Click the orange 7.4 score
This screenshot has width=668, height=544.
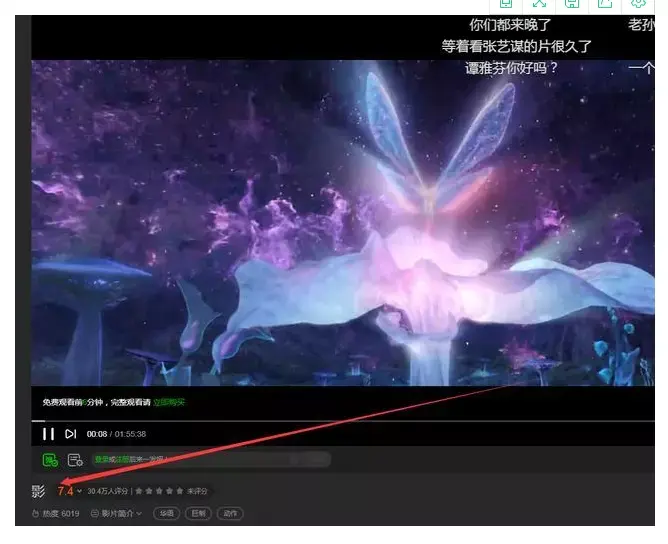point(66,491)
